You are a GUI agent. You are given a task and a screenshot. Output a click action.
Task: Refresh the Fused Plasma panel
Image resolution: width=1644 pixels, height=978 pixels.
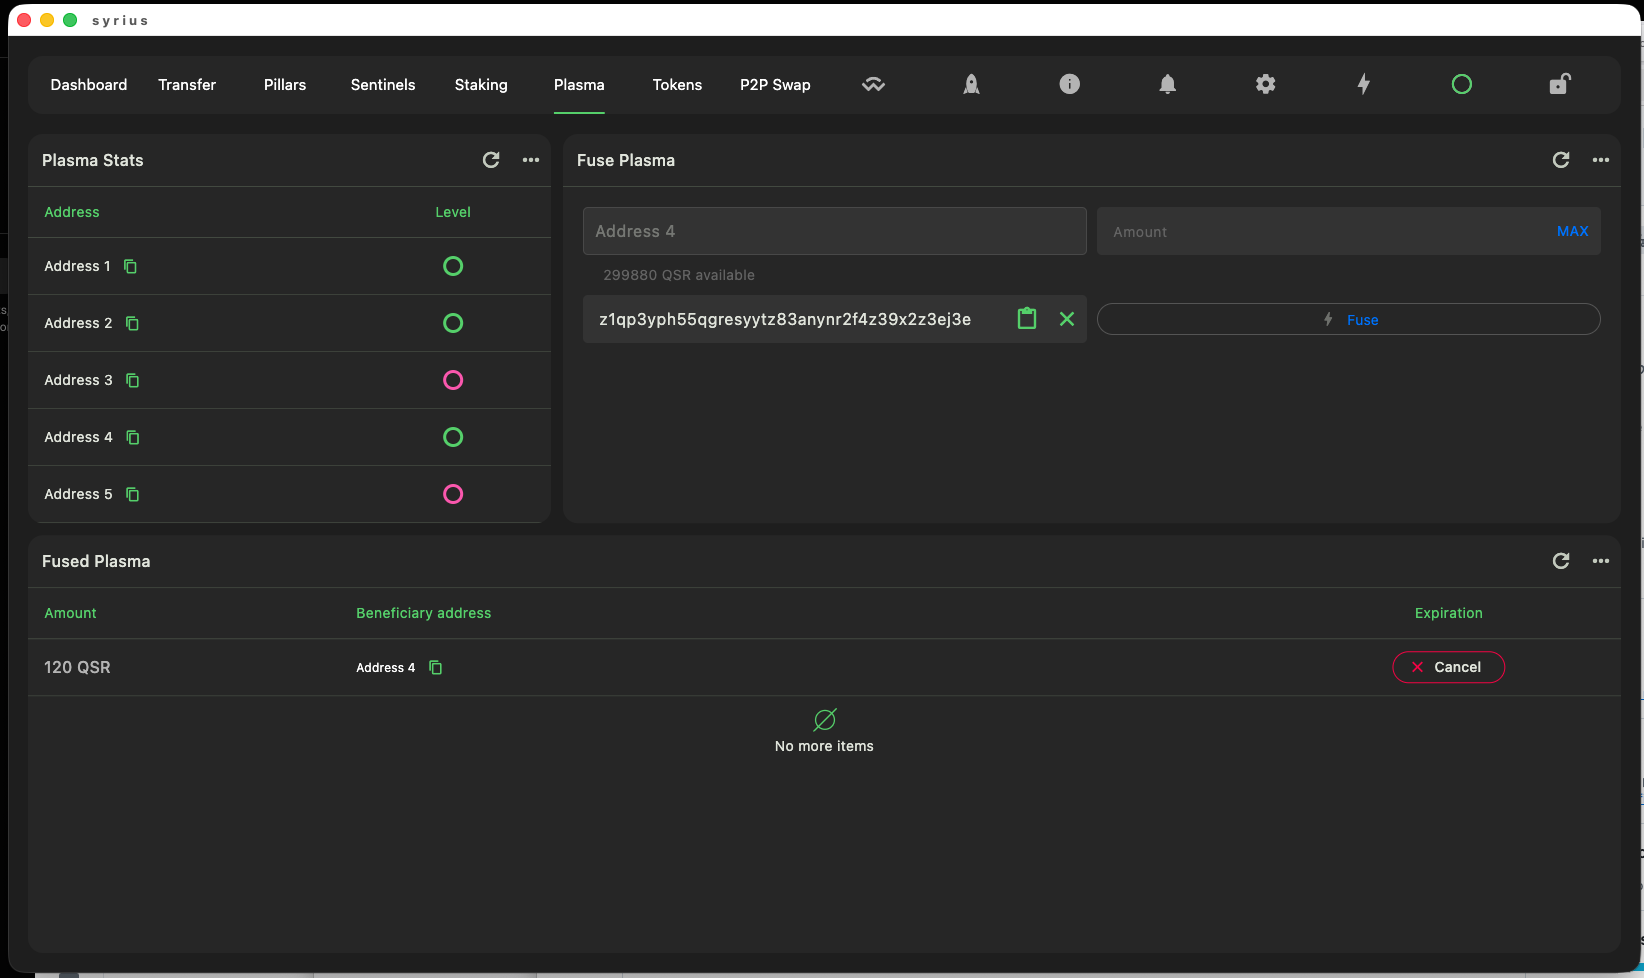point(1561,561)
